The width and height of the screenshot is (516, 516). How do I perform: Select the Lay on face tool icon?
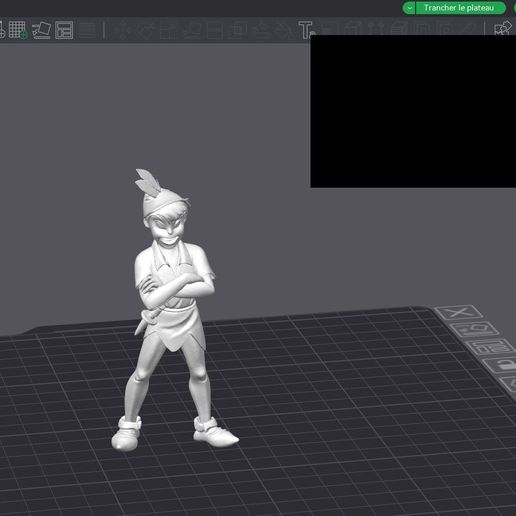pos(192,30)
